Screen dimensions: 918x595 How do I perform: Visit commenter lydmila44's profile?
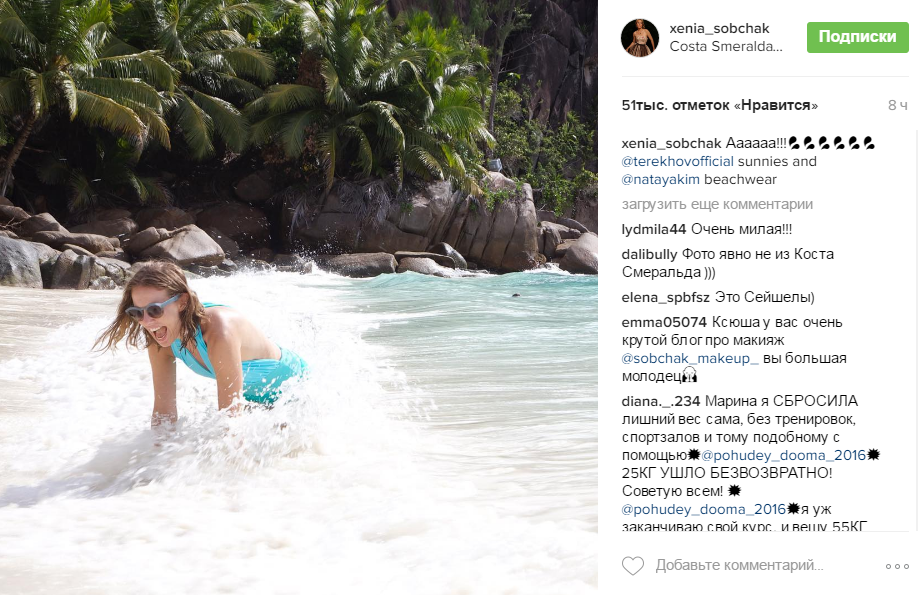click(x=654, y=229)
